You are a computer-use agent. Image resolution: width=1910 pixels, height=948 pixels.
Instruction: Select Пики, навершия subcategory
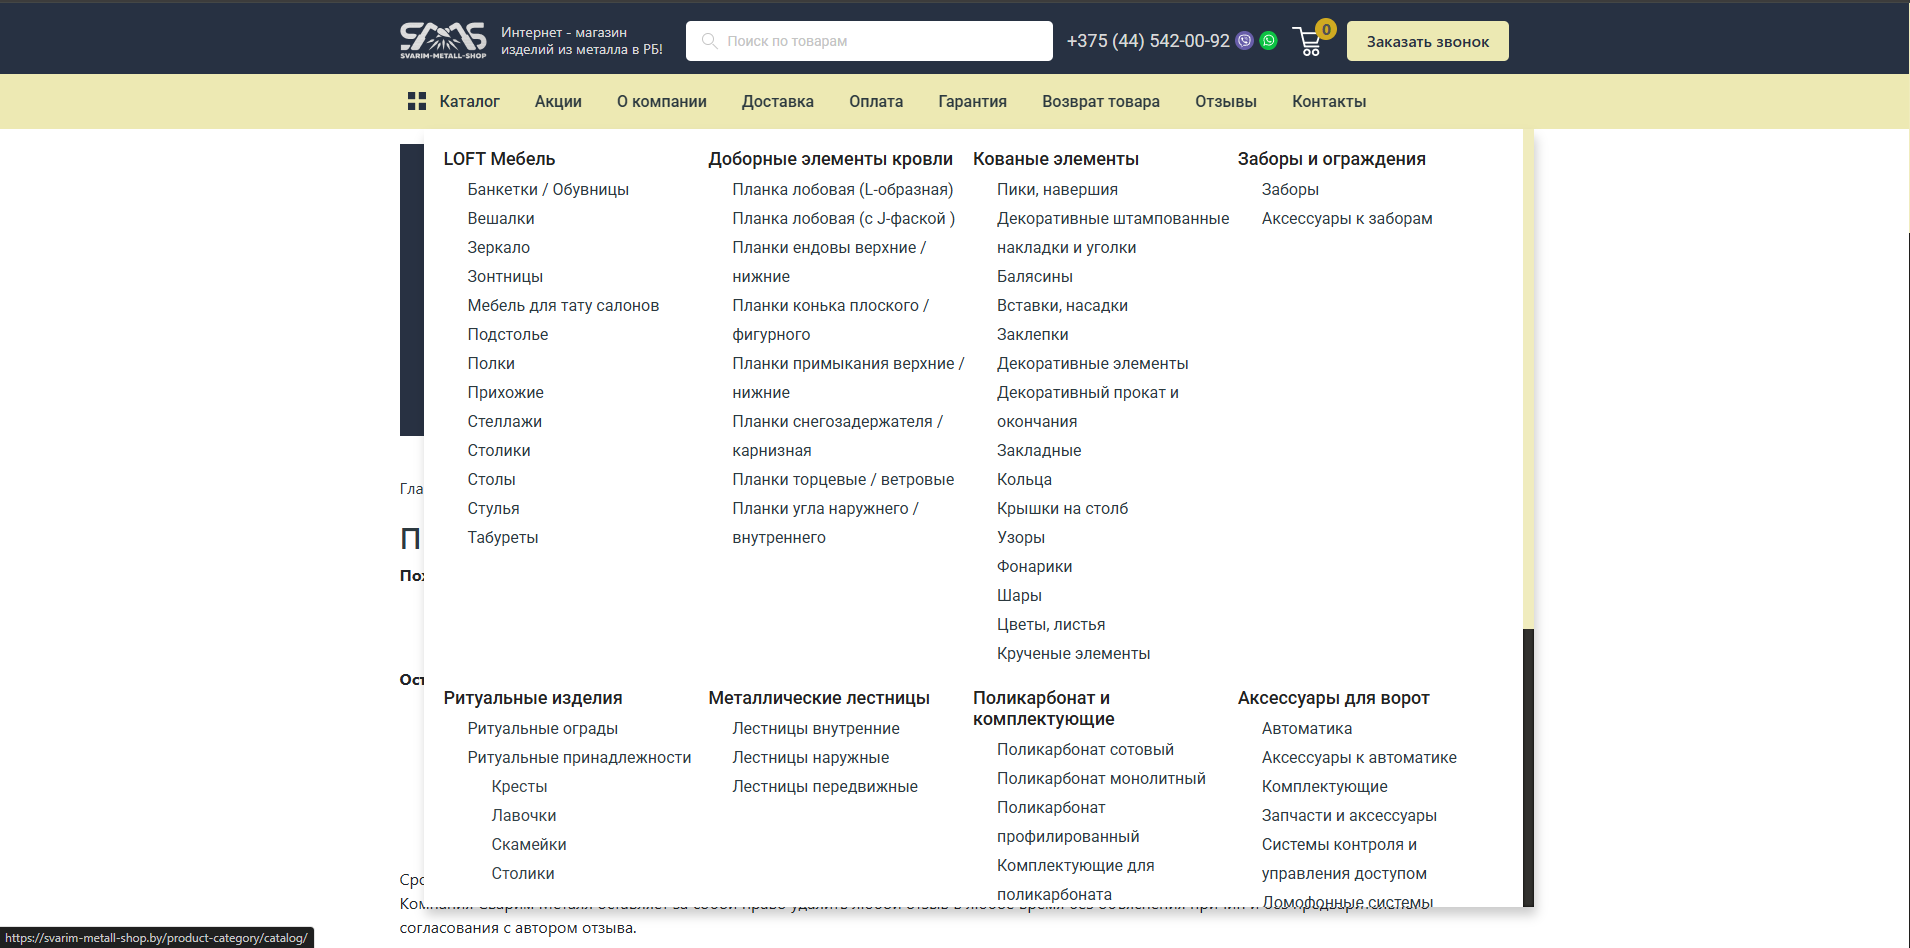[x=1057, y=189]
